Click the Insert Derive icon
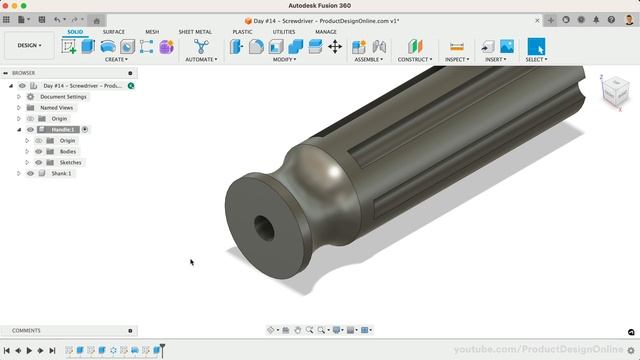 487,47
